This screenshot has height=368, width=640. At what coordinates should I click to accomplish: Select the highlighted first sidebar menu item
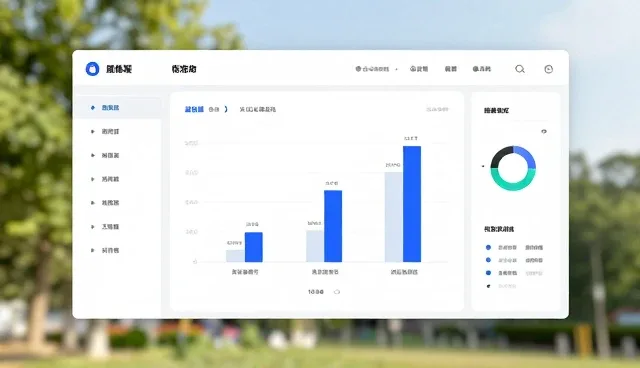point(117,108)
